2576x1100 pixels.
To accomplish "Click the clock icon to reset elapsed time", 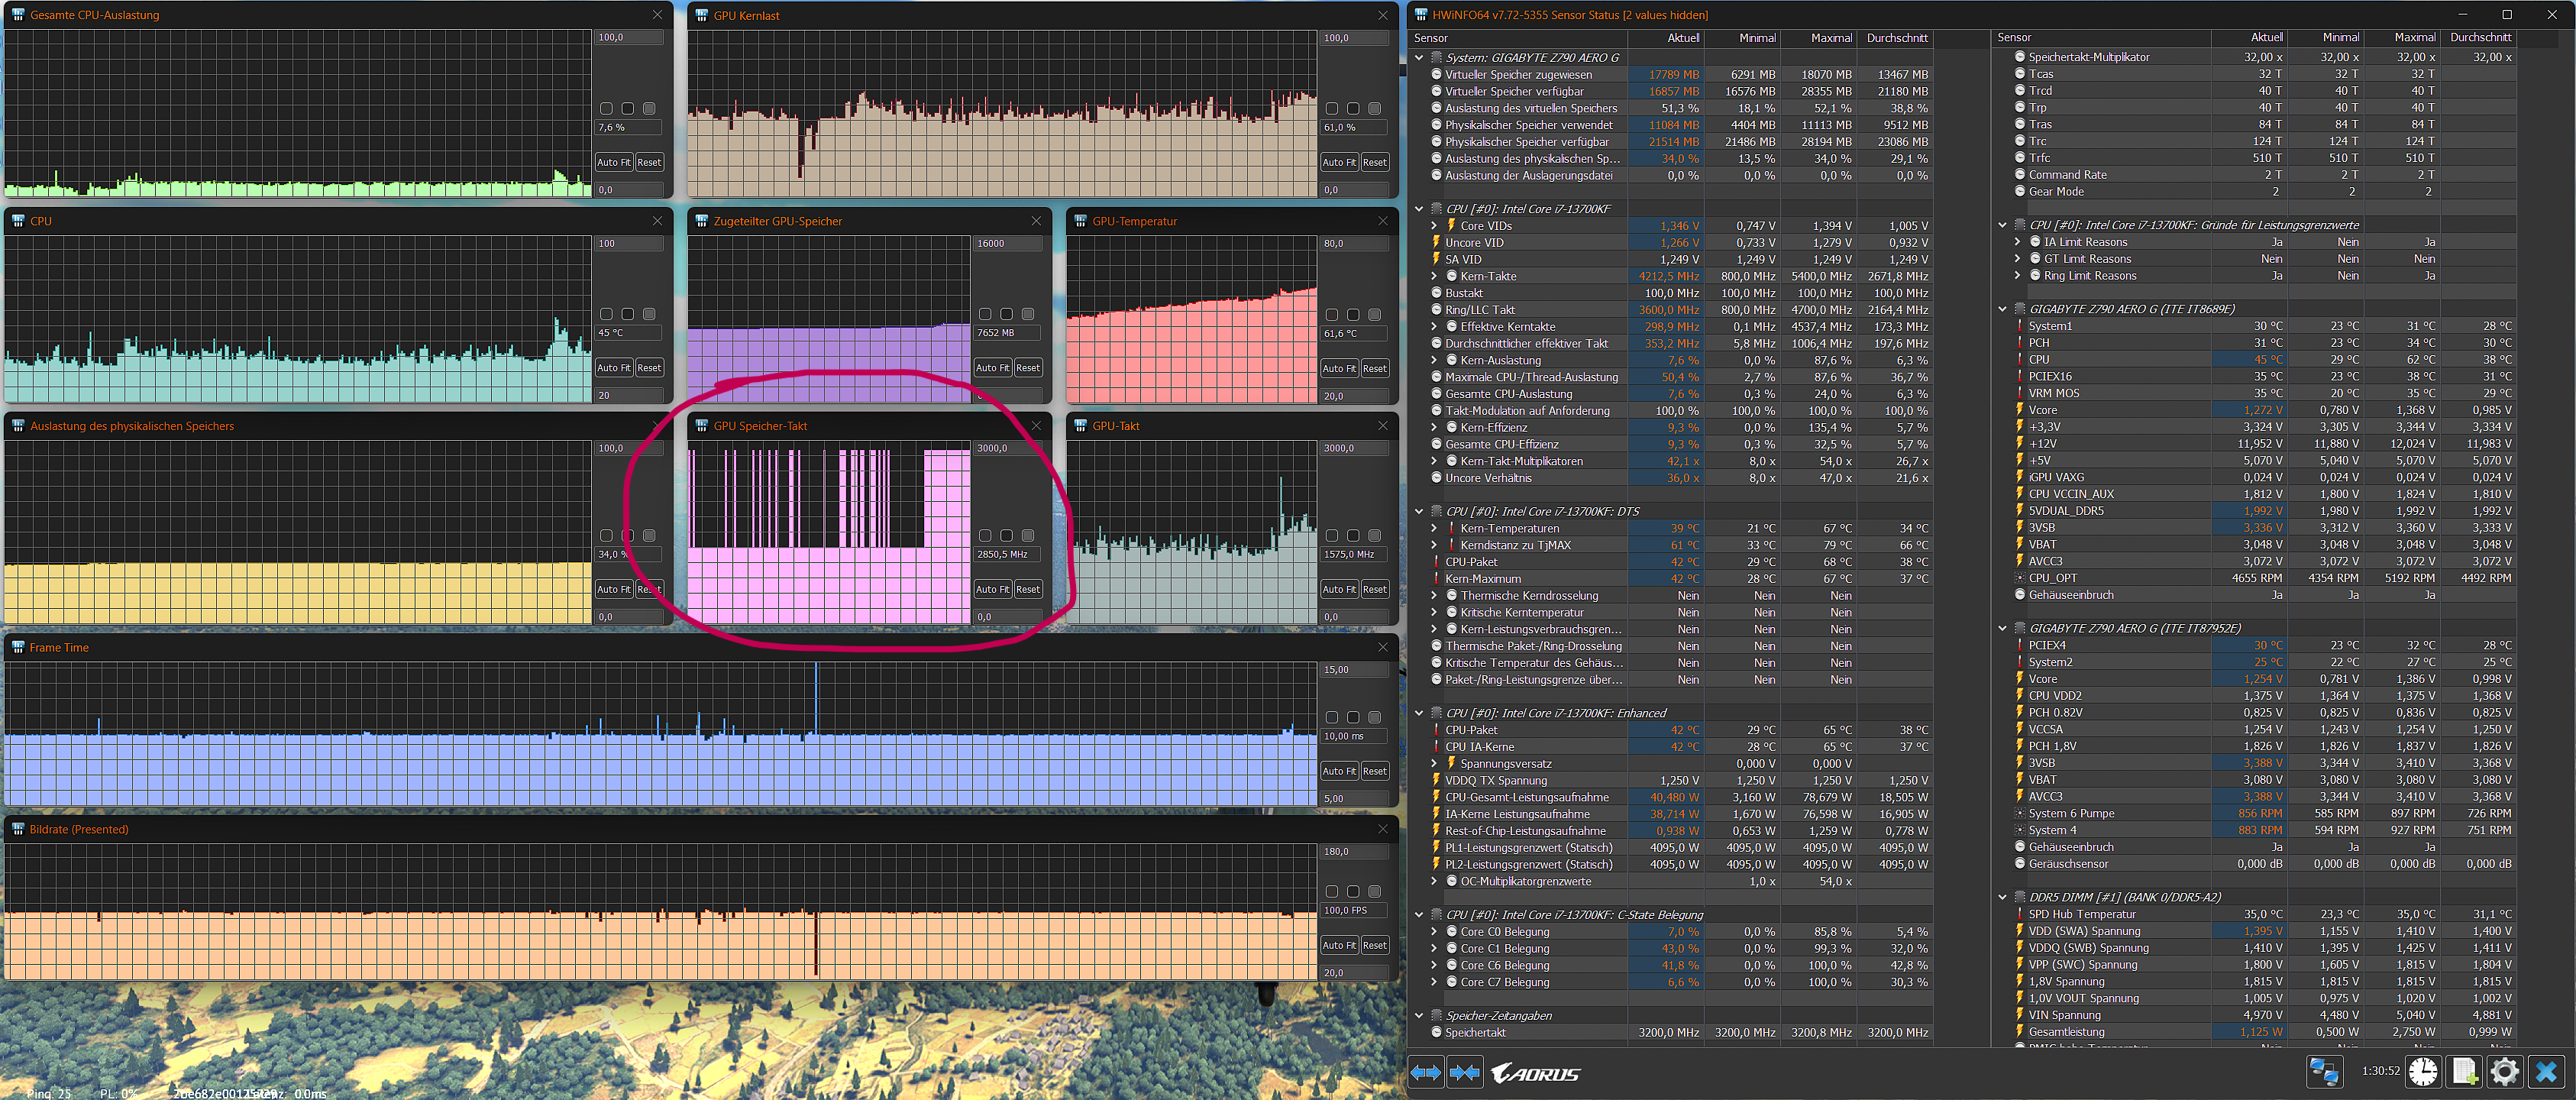I will click(2423, 1072).
